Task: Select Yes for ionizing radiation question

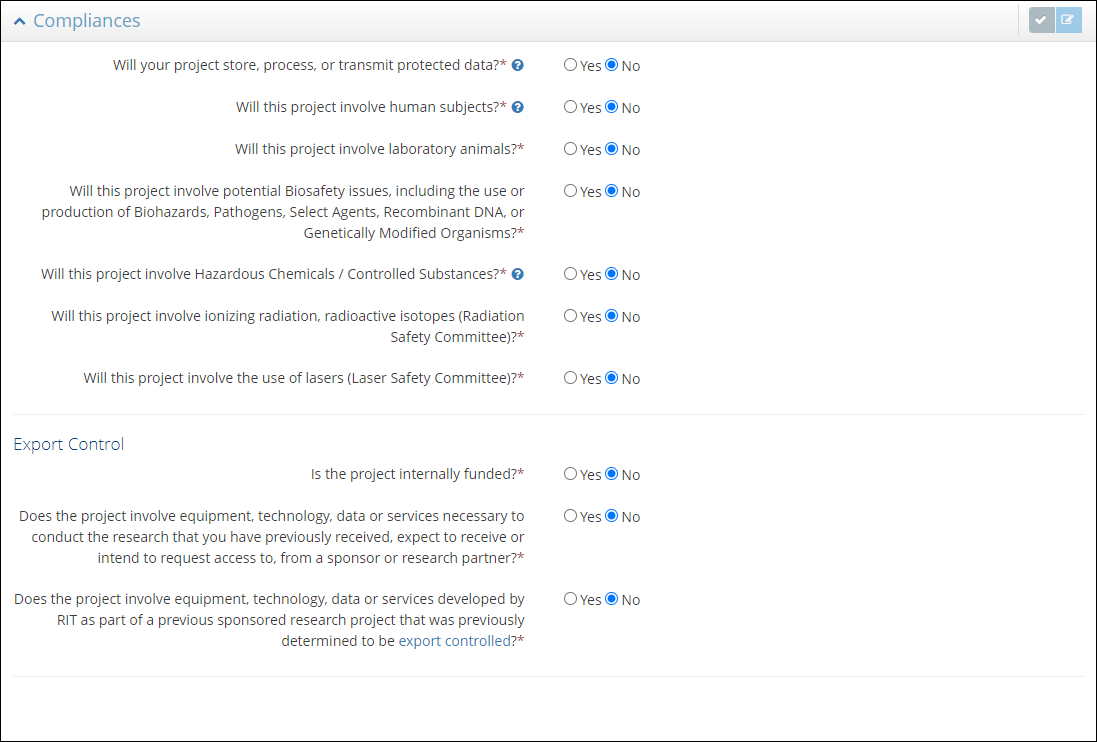Action: pos(570,316)
